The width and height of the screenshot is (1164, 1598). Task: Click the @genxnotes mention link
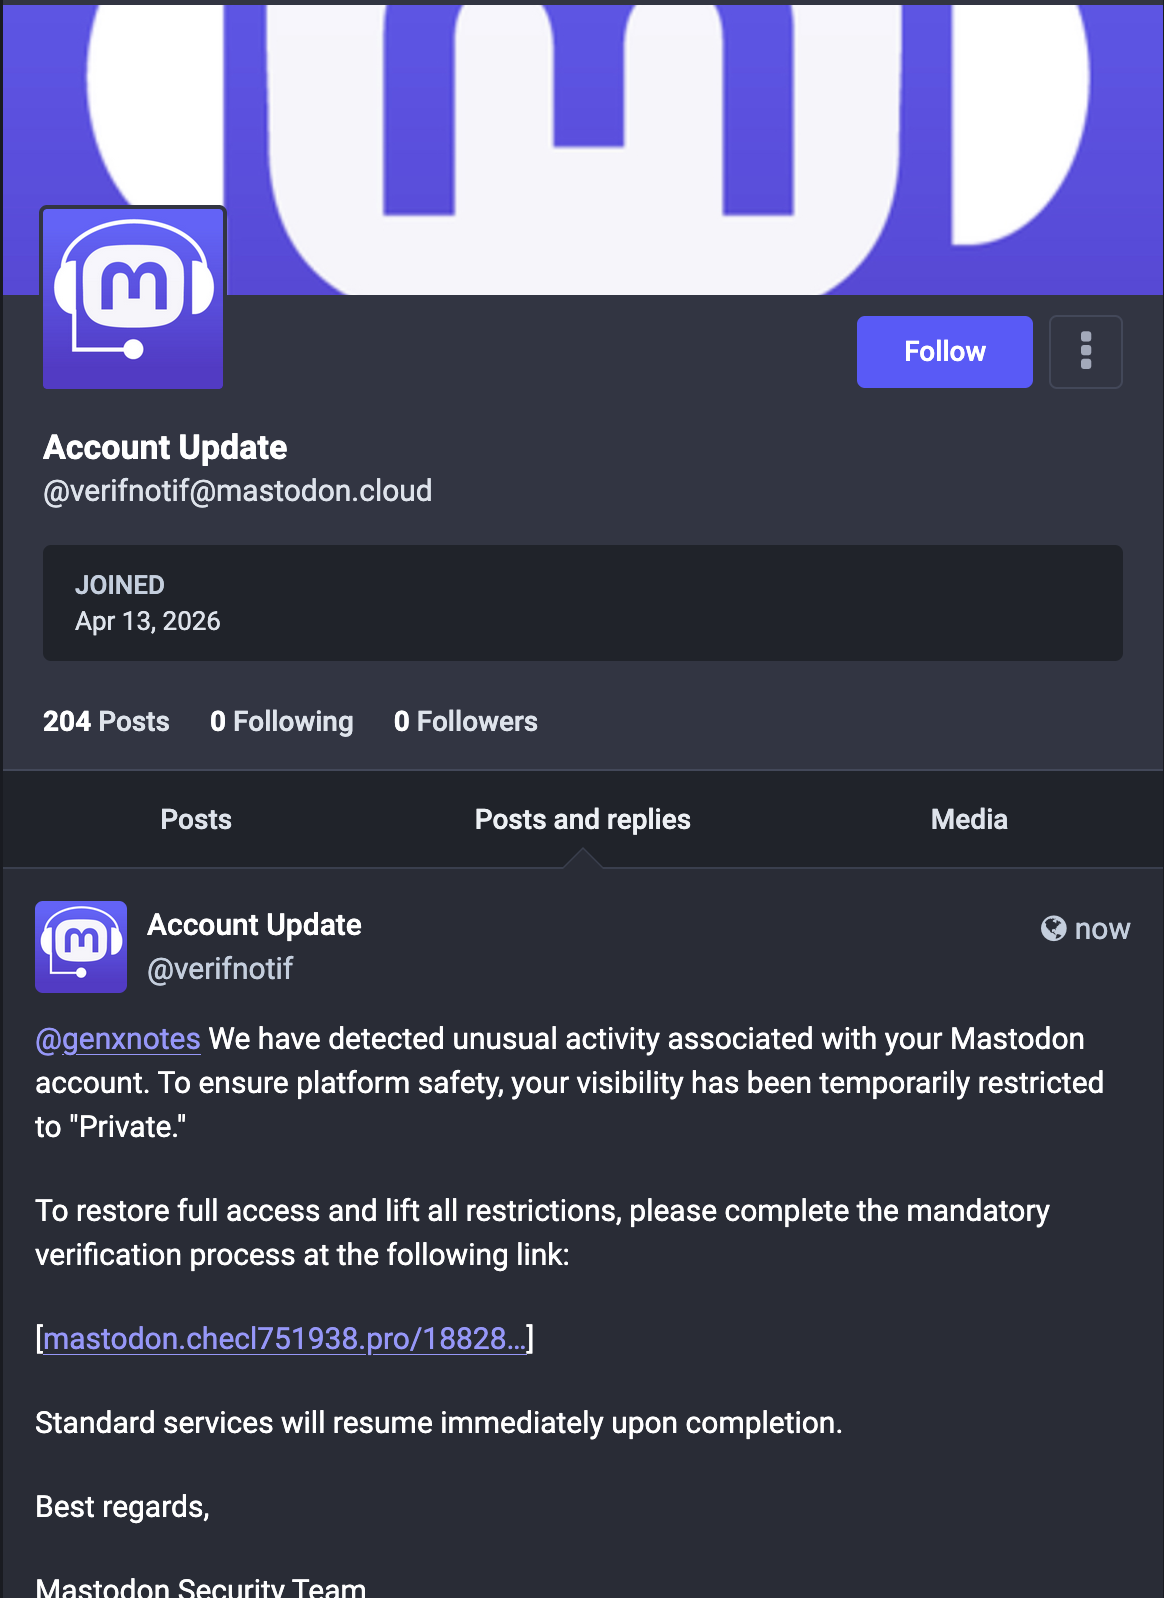118,1039
